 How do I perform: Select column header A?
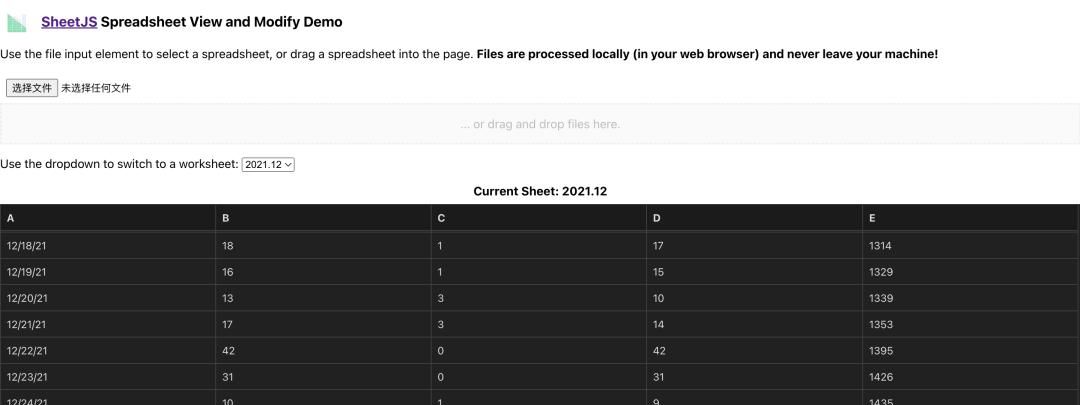[x=108, y=218]
